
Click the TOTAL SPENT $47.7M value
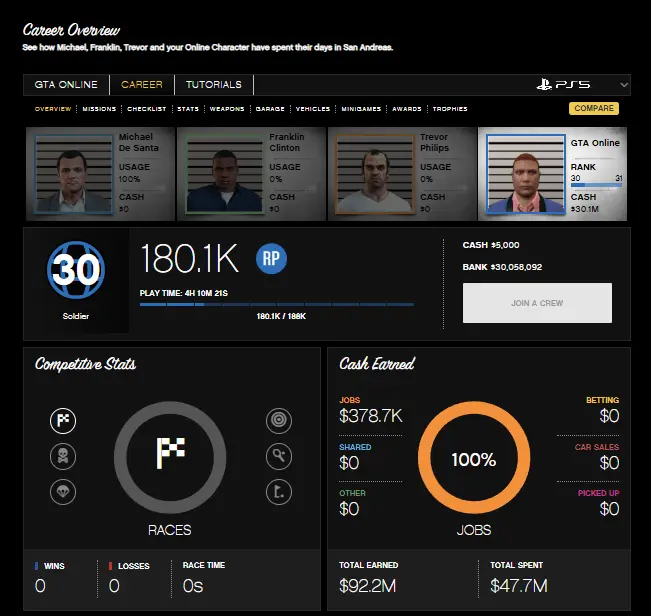click(x=519, y=586)
